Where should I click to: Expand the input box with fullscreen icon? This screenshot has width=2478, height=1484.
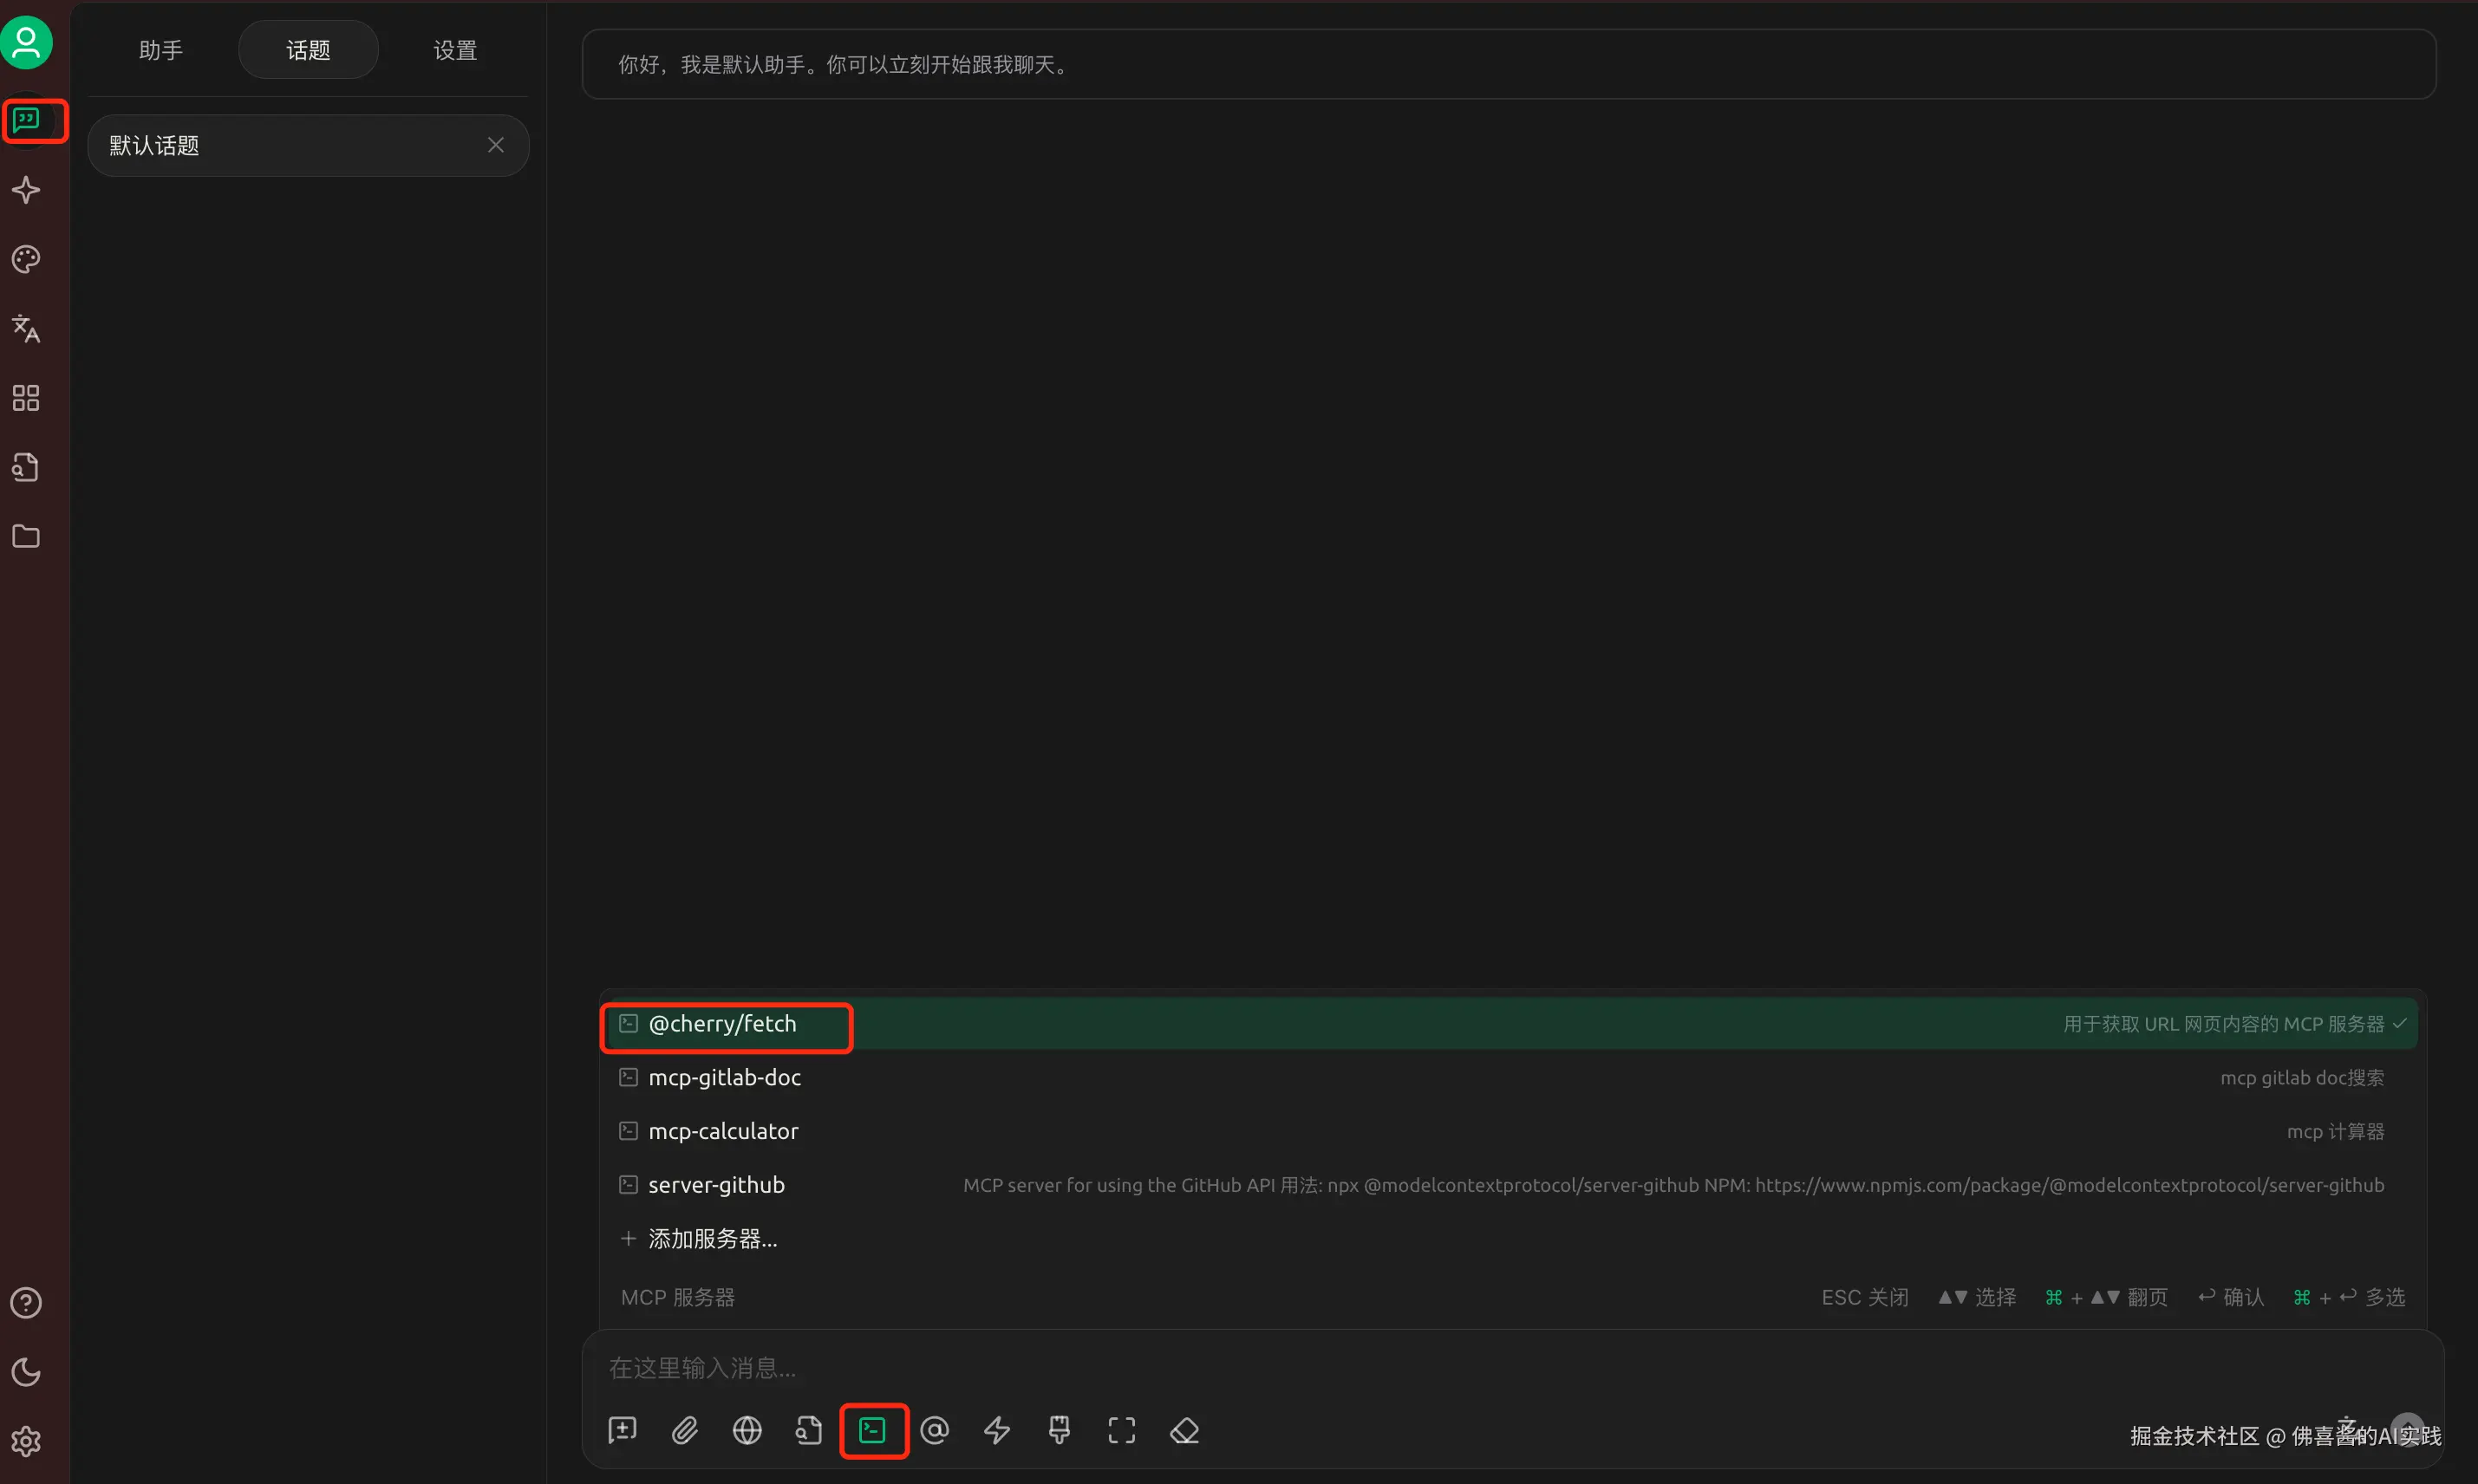point(1122,1430)
